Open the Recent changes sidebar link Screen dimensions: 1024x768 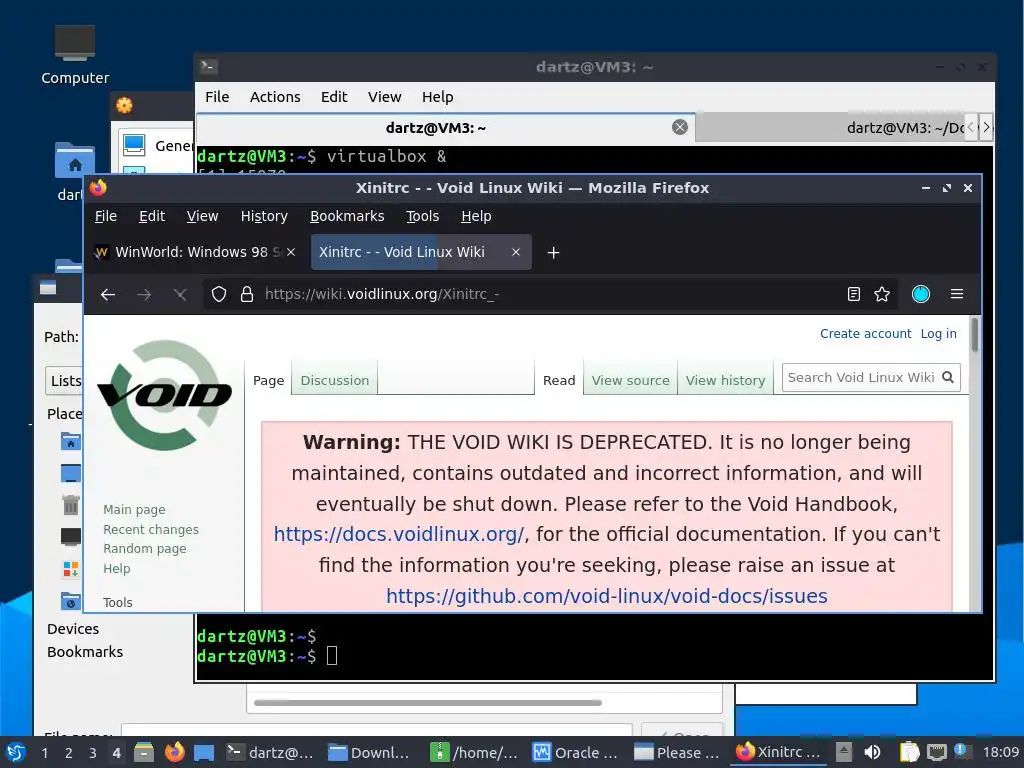click(151, 530)
